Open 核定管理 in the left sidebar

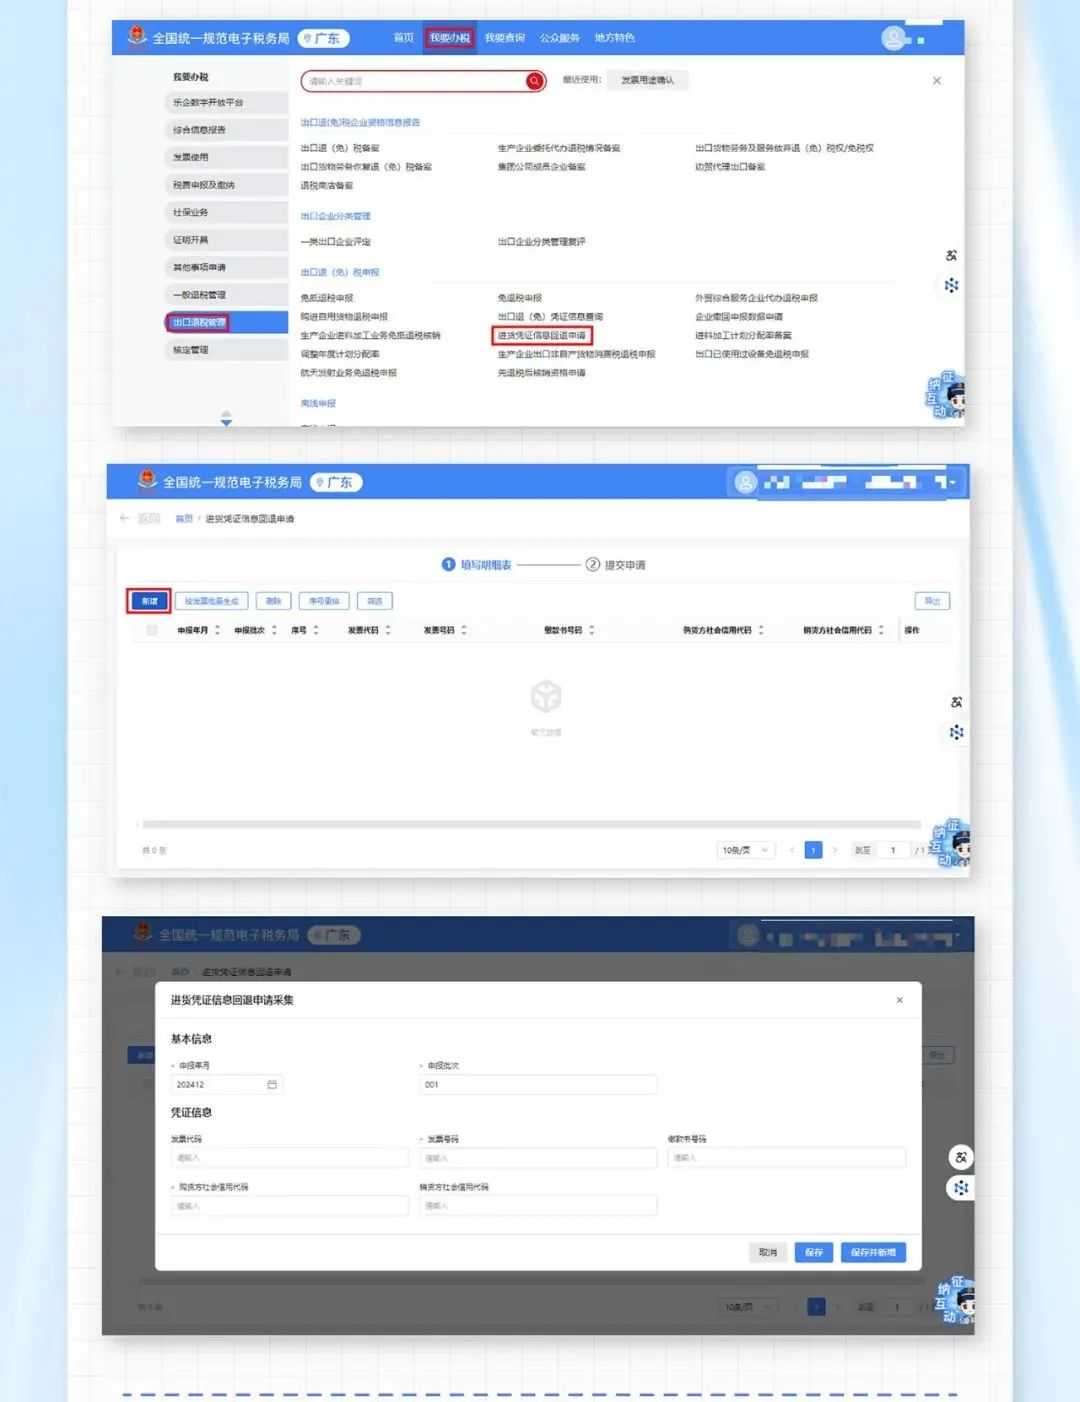pos(227,350)
